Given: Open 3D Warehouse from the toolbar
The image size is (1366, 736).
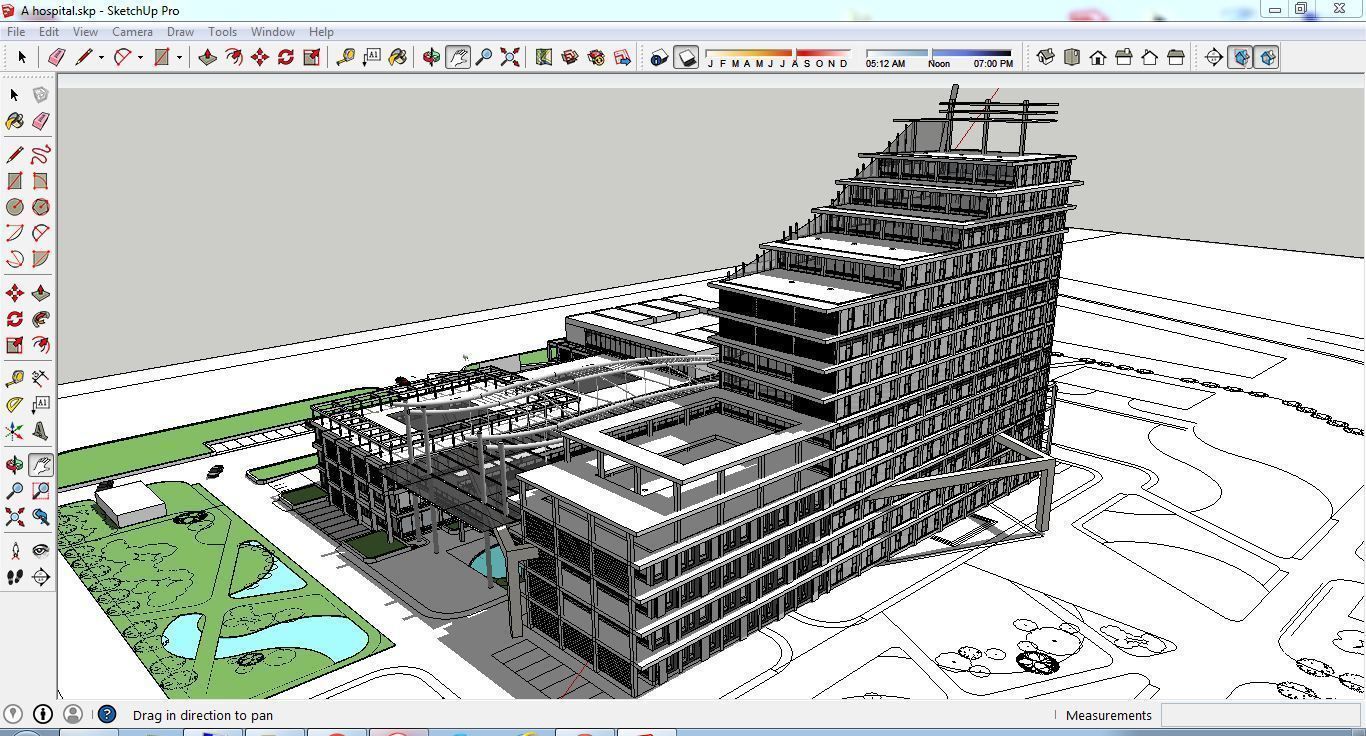Looking at the screenshot, I should [570, 58].
